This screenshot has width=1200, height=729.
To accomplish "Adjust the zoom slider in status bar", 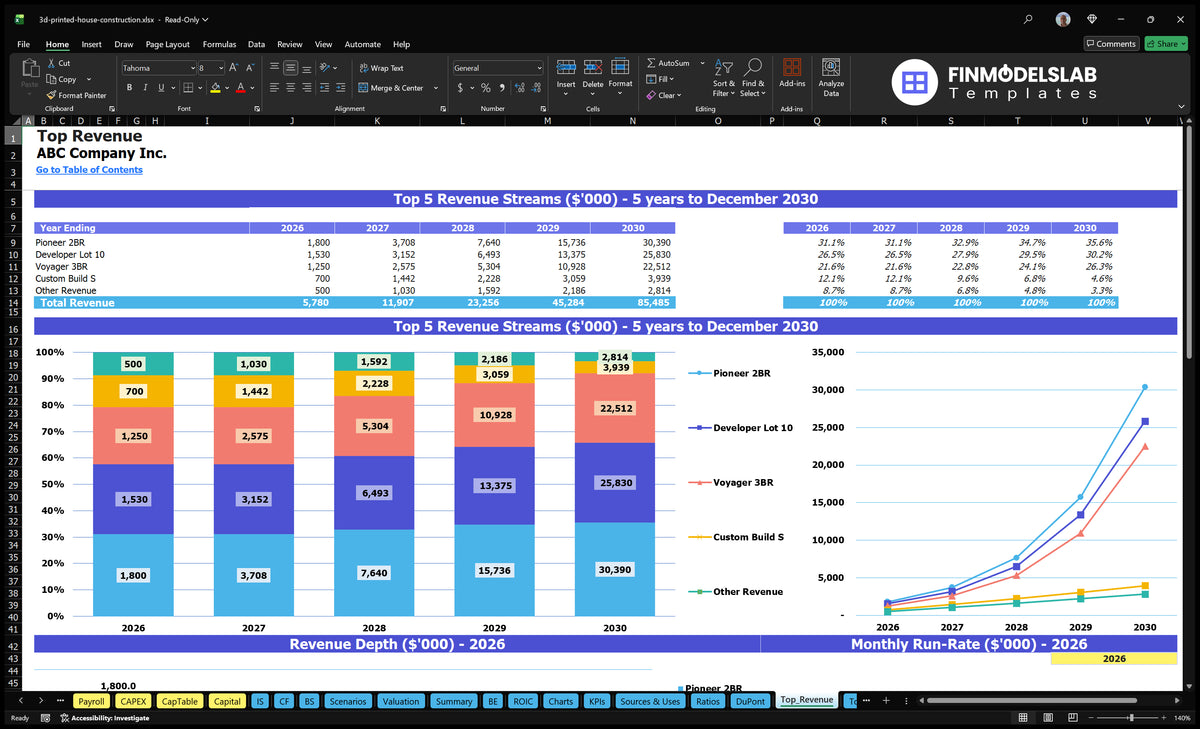I will coord(1130,718).
